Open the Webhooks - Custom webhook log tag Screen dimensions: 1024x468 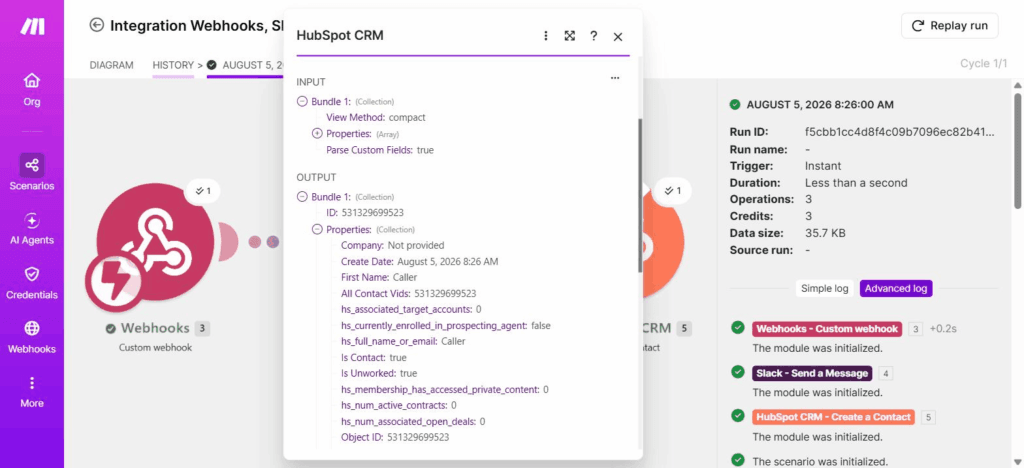[x=827, y=329]
